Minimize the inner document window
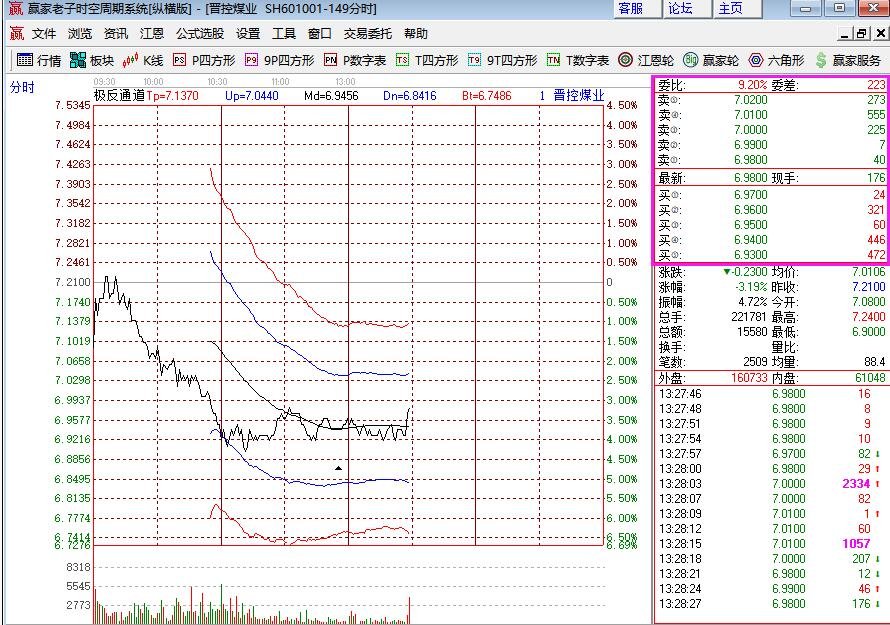 (846, 34)
